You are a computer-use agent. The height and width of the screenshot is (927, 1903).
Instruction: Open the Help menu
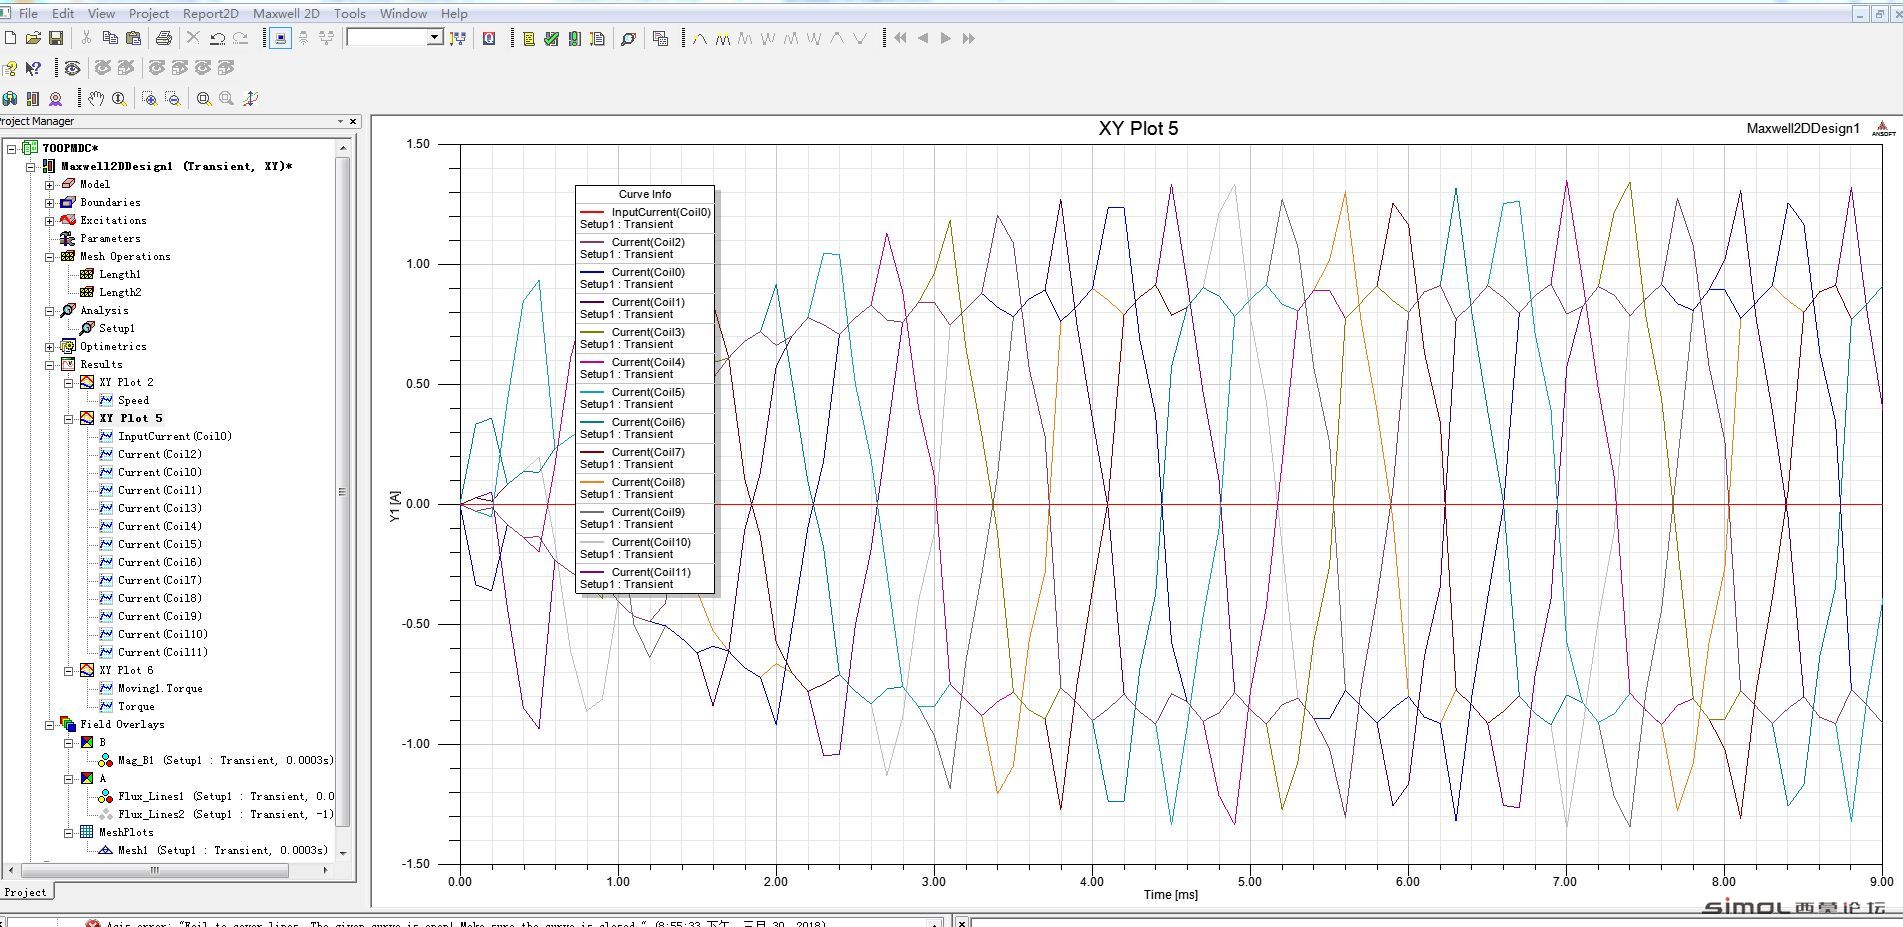pyautogui.click(x=454, y=13)
